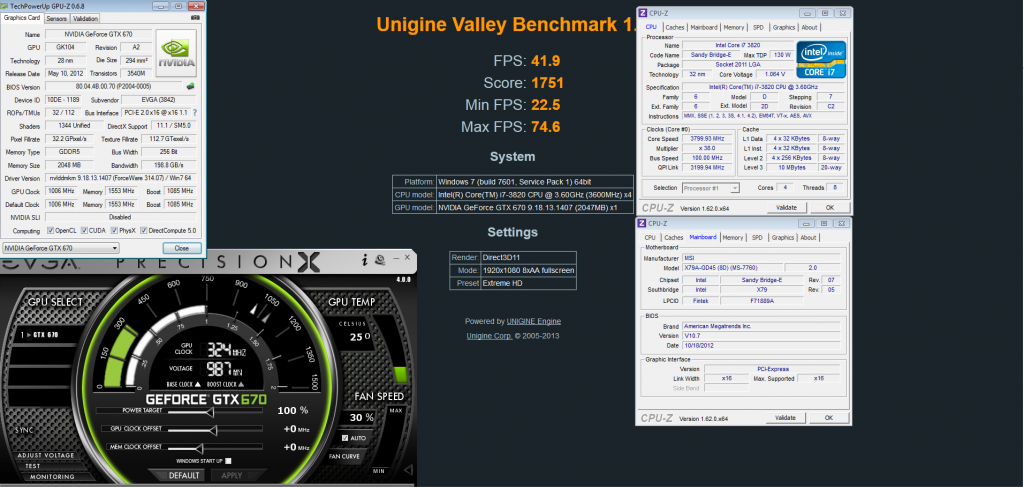
Task: Click the CPU-Z title bar icon of CPU window
Action: (643, 12)
